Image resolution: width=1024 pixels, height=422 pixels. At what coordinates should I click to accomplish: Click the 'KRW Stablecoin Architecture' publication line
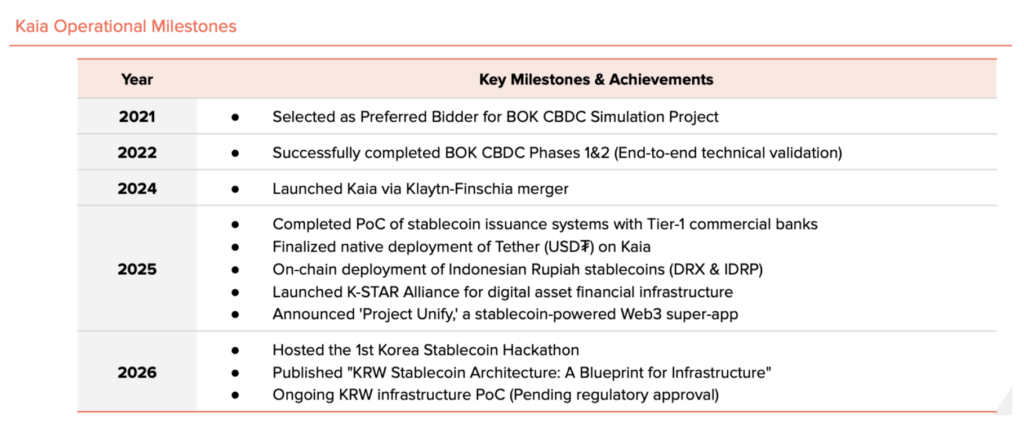[x=522, y=372]
